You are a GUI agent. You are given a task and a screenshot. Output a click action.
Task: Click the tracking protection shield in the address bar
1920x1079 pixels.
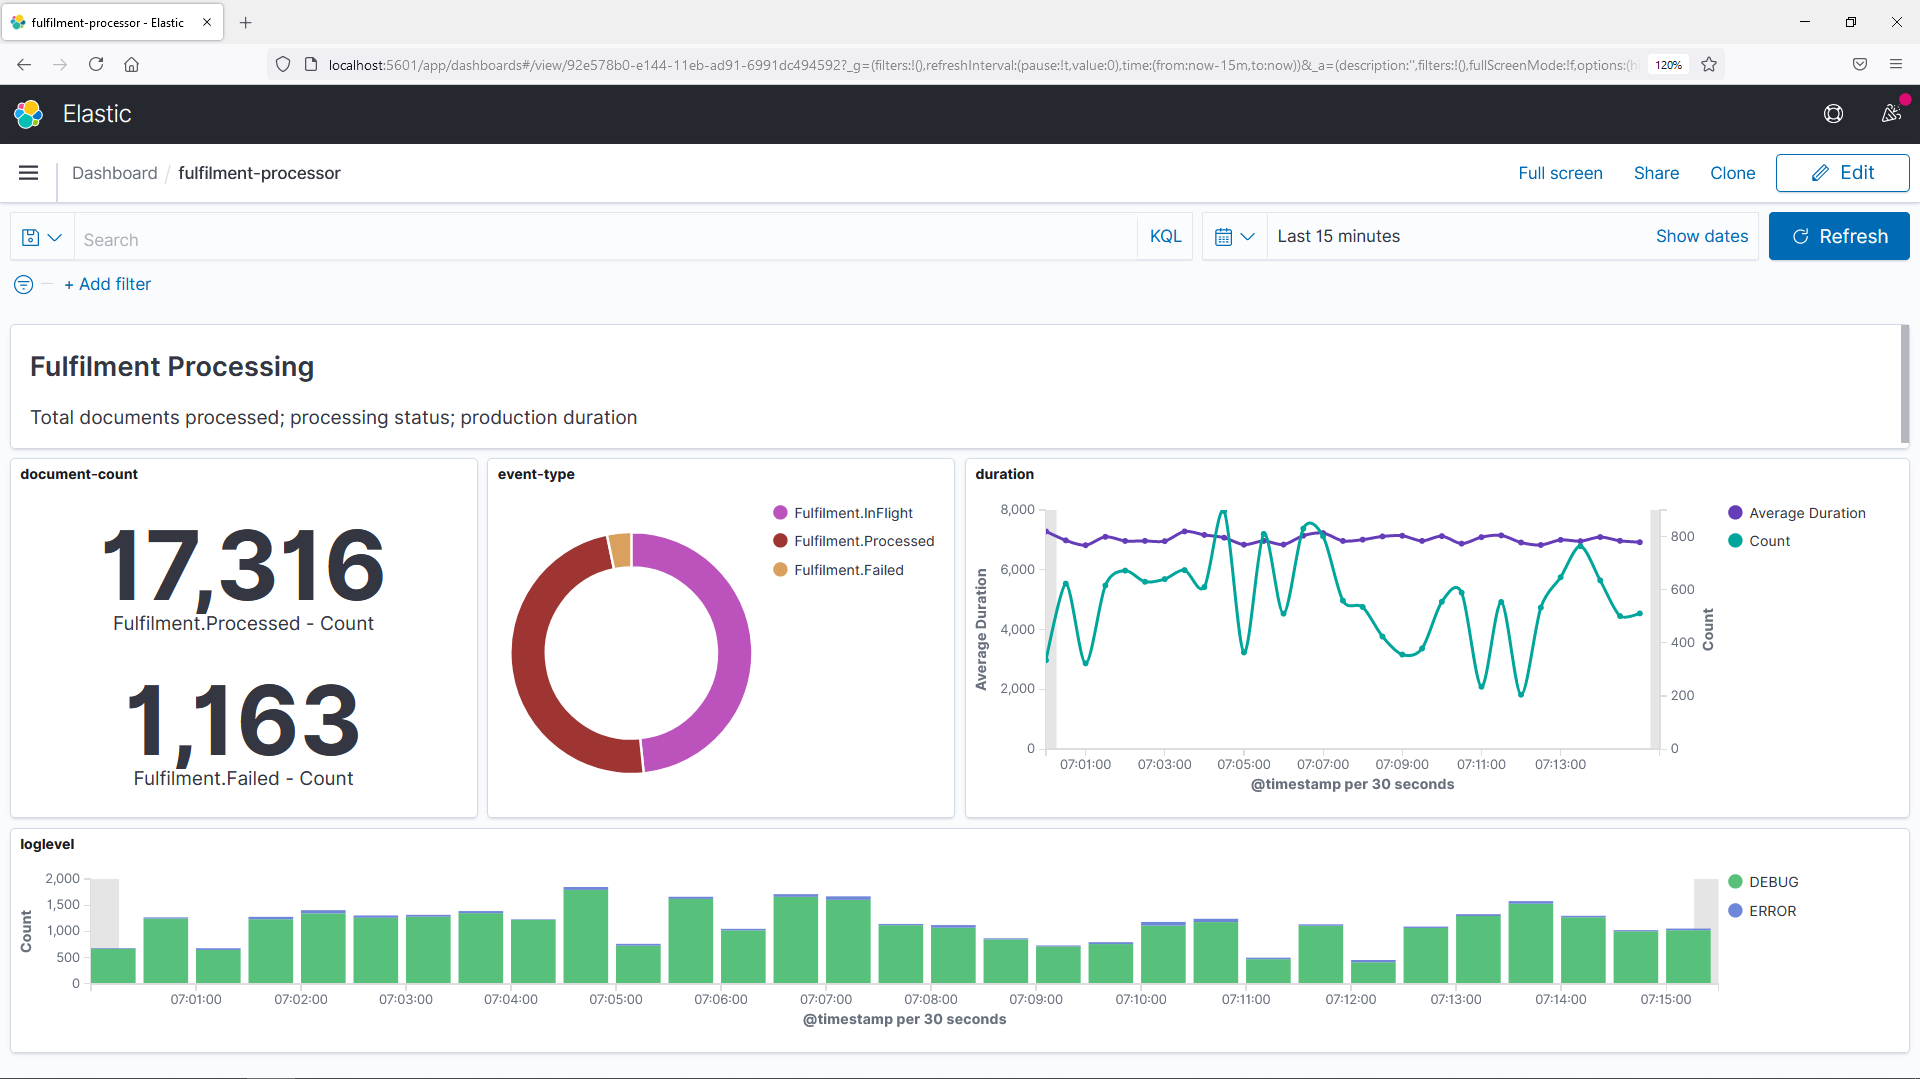(283, 64)
